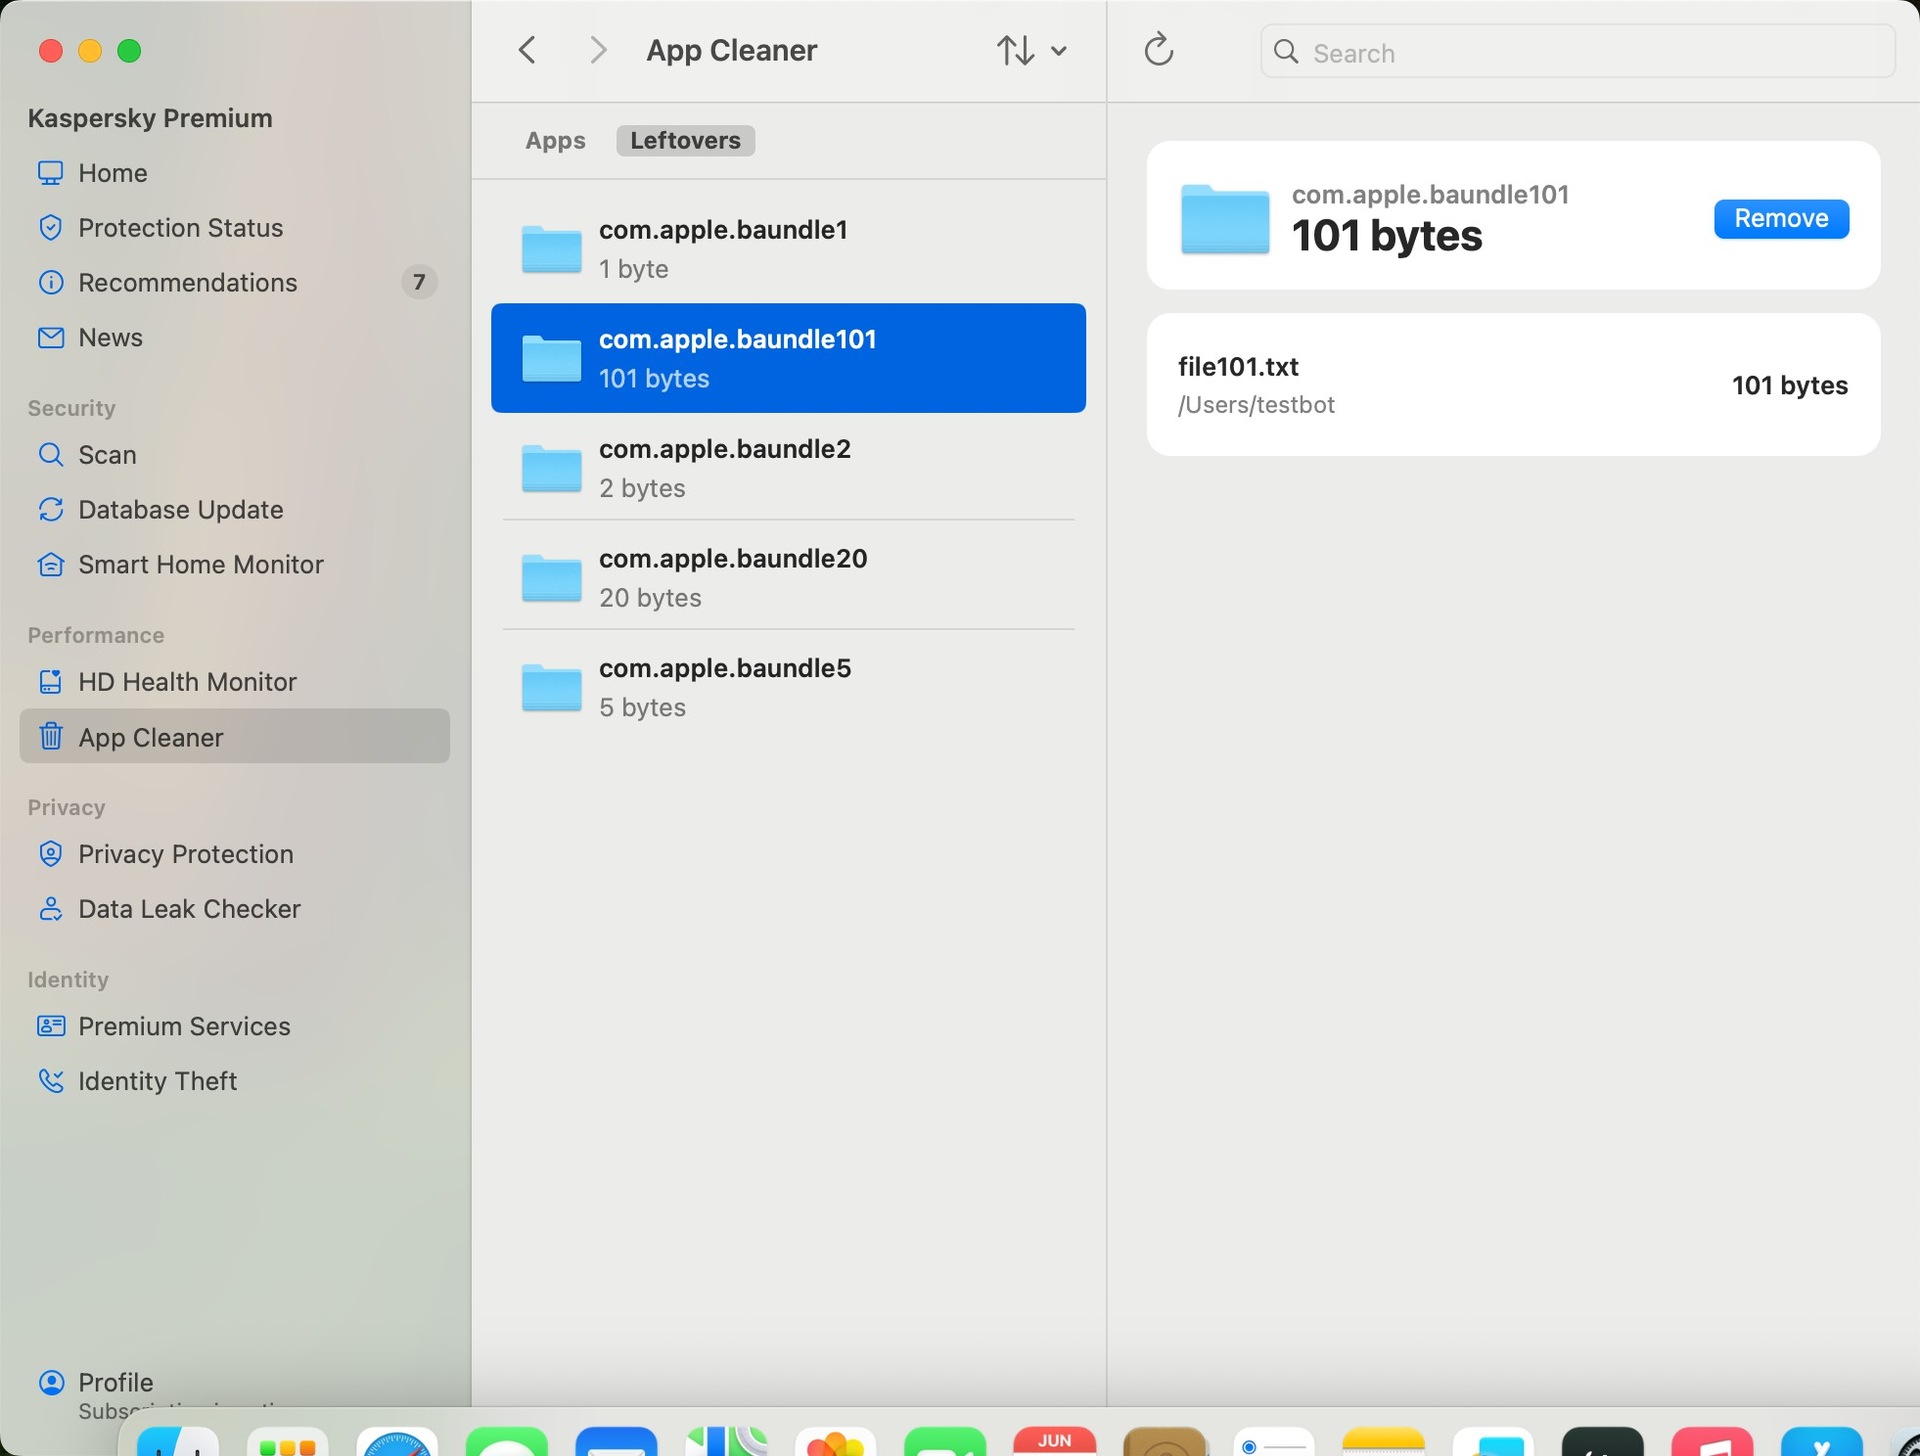
Task: Click the file101.txt entry
Action: tap(1513, 385)
